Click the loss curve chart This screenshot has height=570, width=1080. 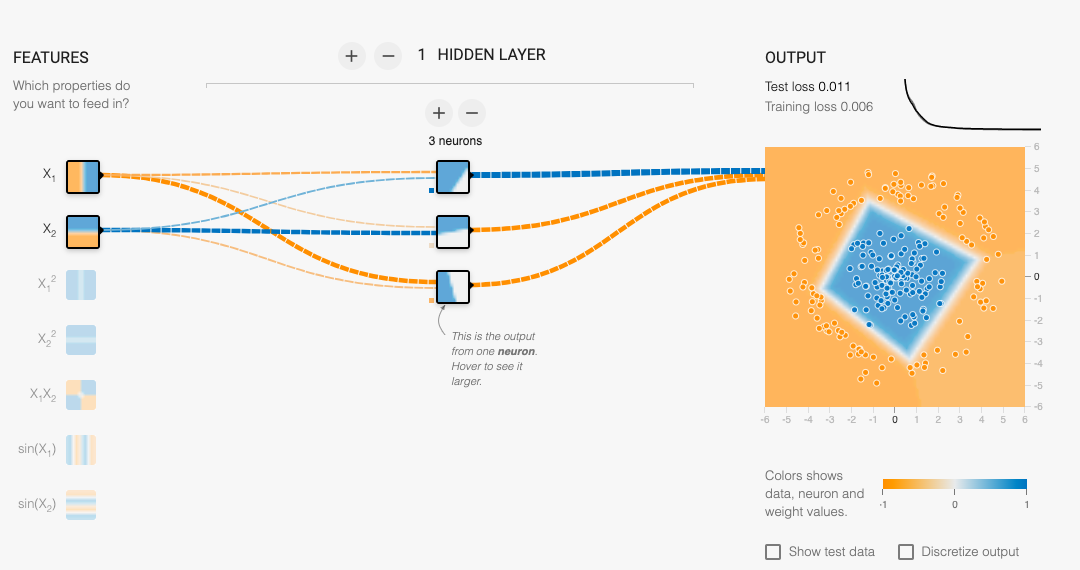[973, 104]
